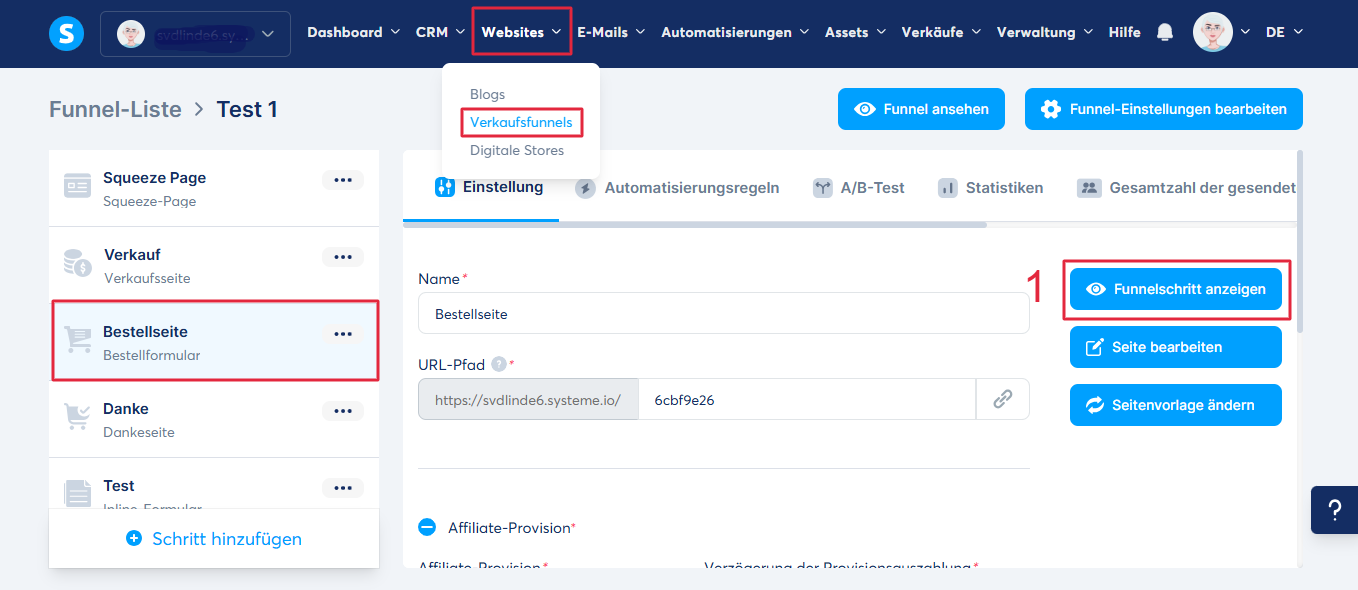Click the A/B-Test split icon
This screenshot has height=590, width=1358.
(x=822, y=188)
